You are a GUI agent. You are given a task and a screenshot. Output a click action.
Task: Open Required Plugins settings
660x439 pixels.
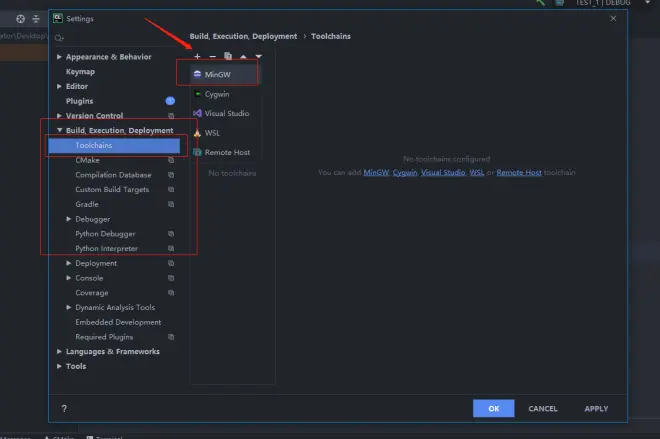104,337
